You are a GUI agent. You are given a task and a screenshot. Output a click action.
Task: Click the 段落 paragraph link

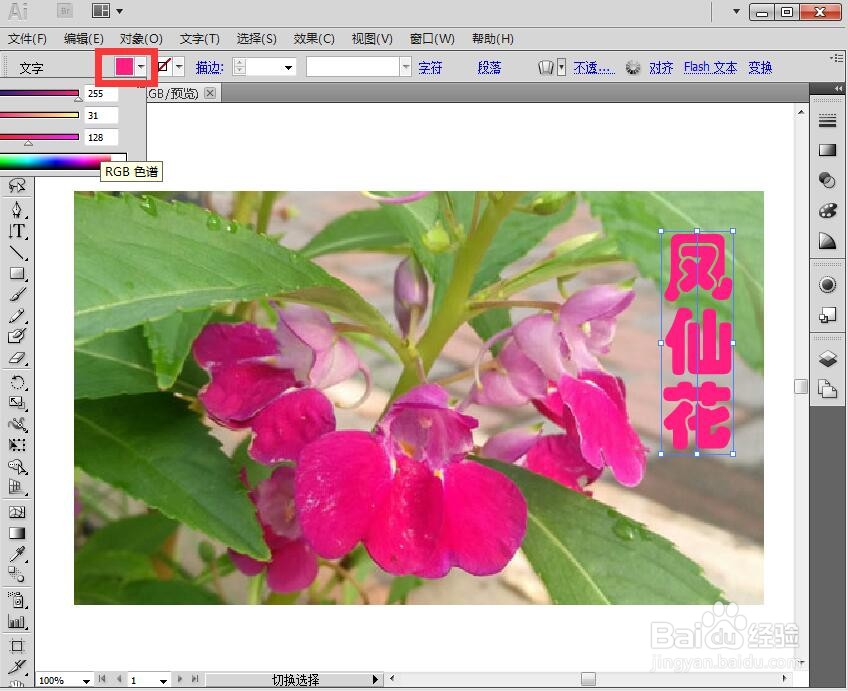click(x=489, y=68)
